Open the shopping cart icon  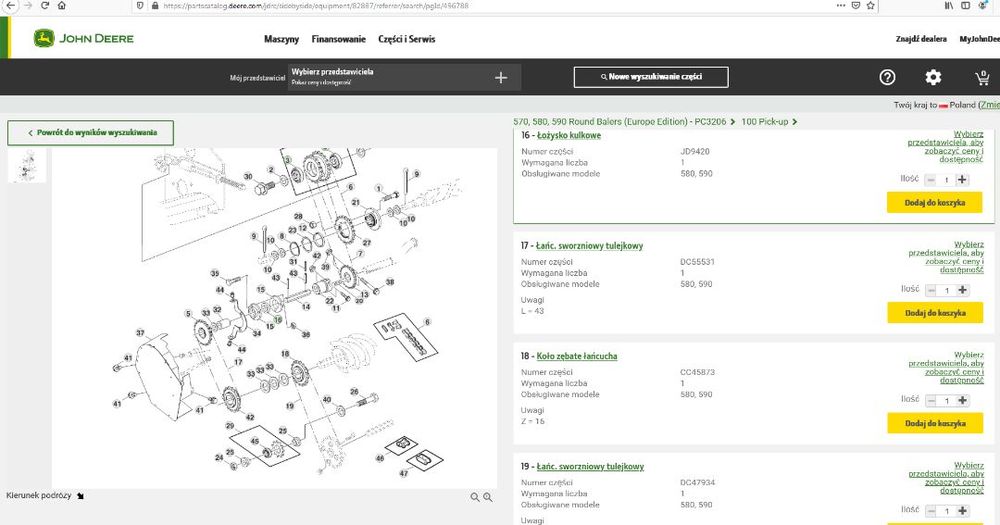click(x=982, y=78)
